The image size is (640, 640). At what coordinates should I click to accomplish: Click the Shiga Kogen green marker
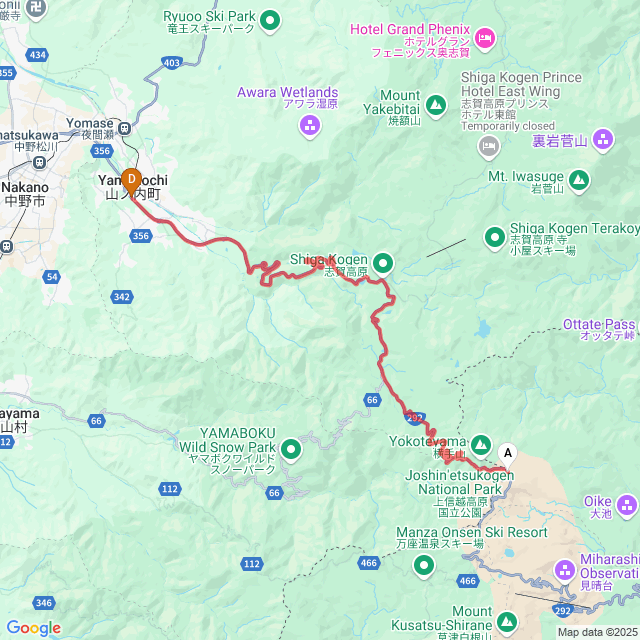pyautogui.click(x=382, y=264)
